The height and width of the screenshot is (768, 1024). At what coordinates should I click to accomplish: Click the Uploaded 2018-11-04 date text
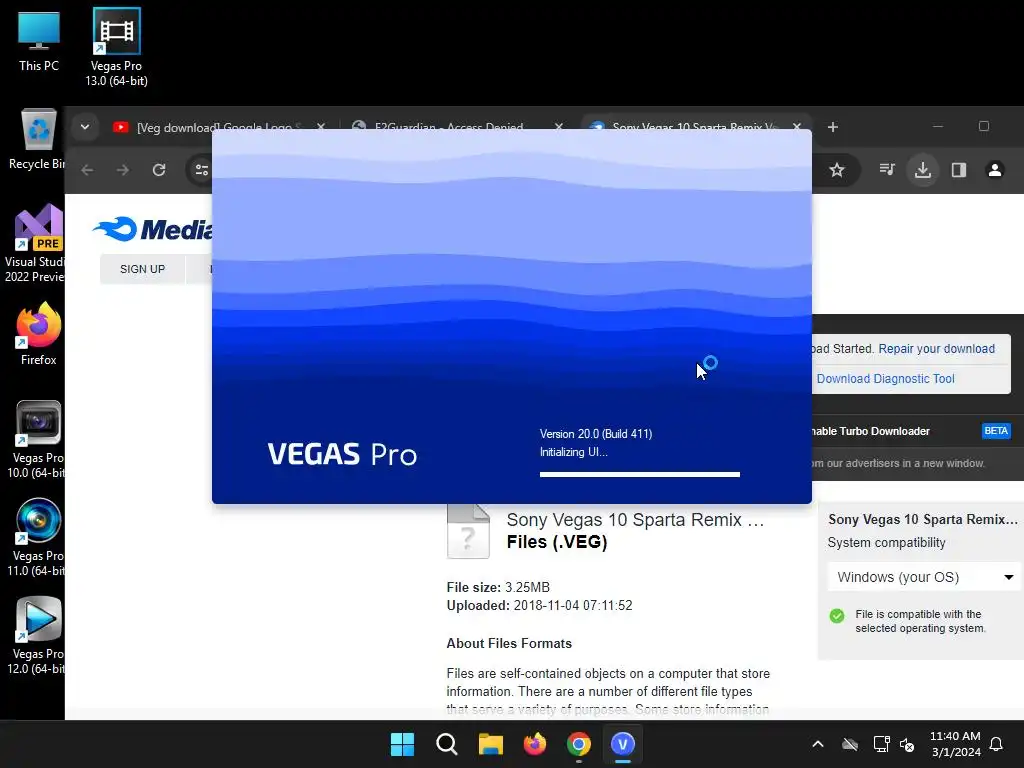coord(539,605)
